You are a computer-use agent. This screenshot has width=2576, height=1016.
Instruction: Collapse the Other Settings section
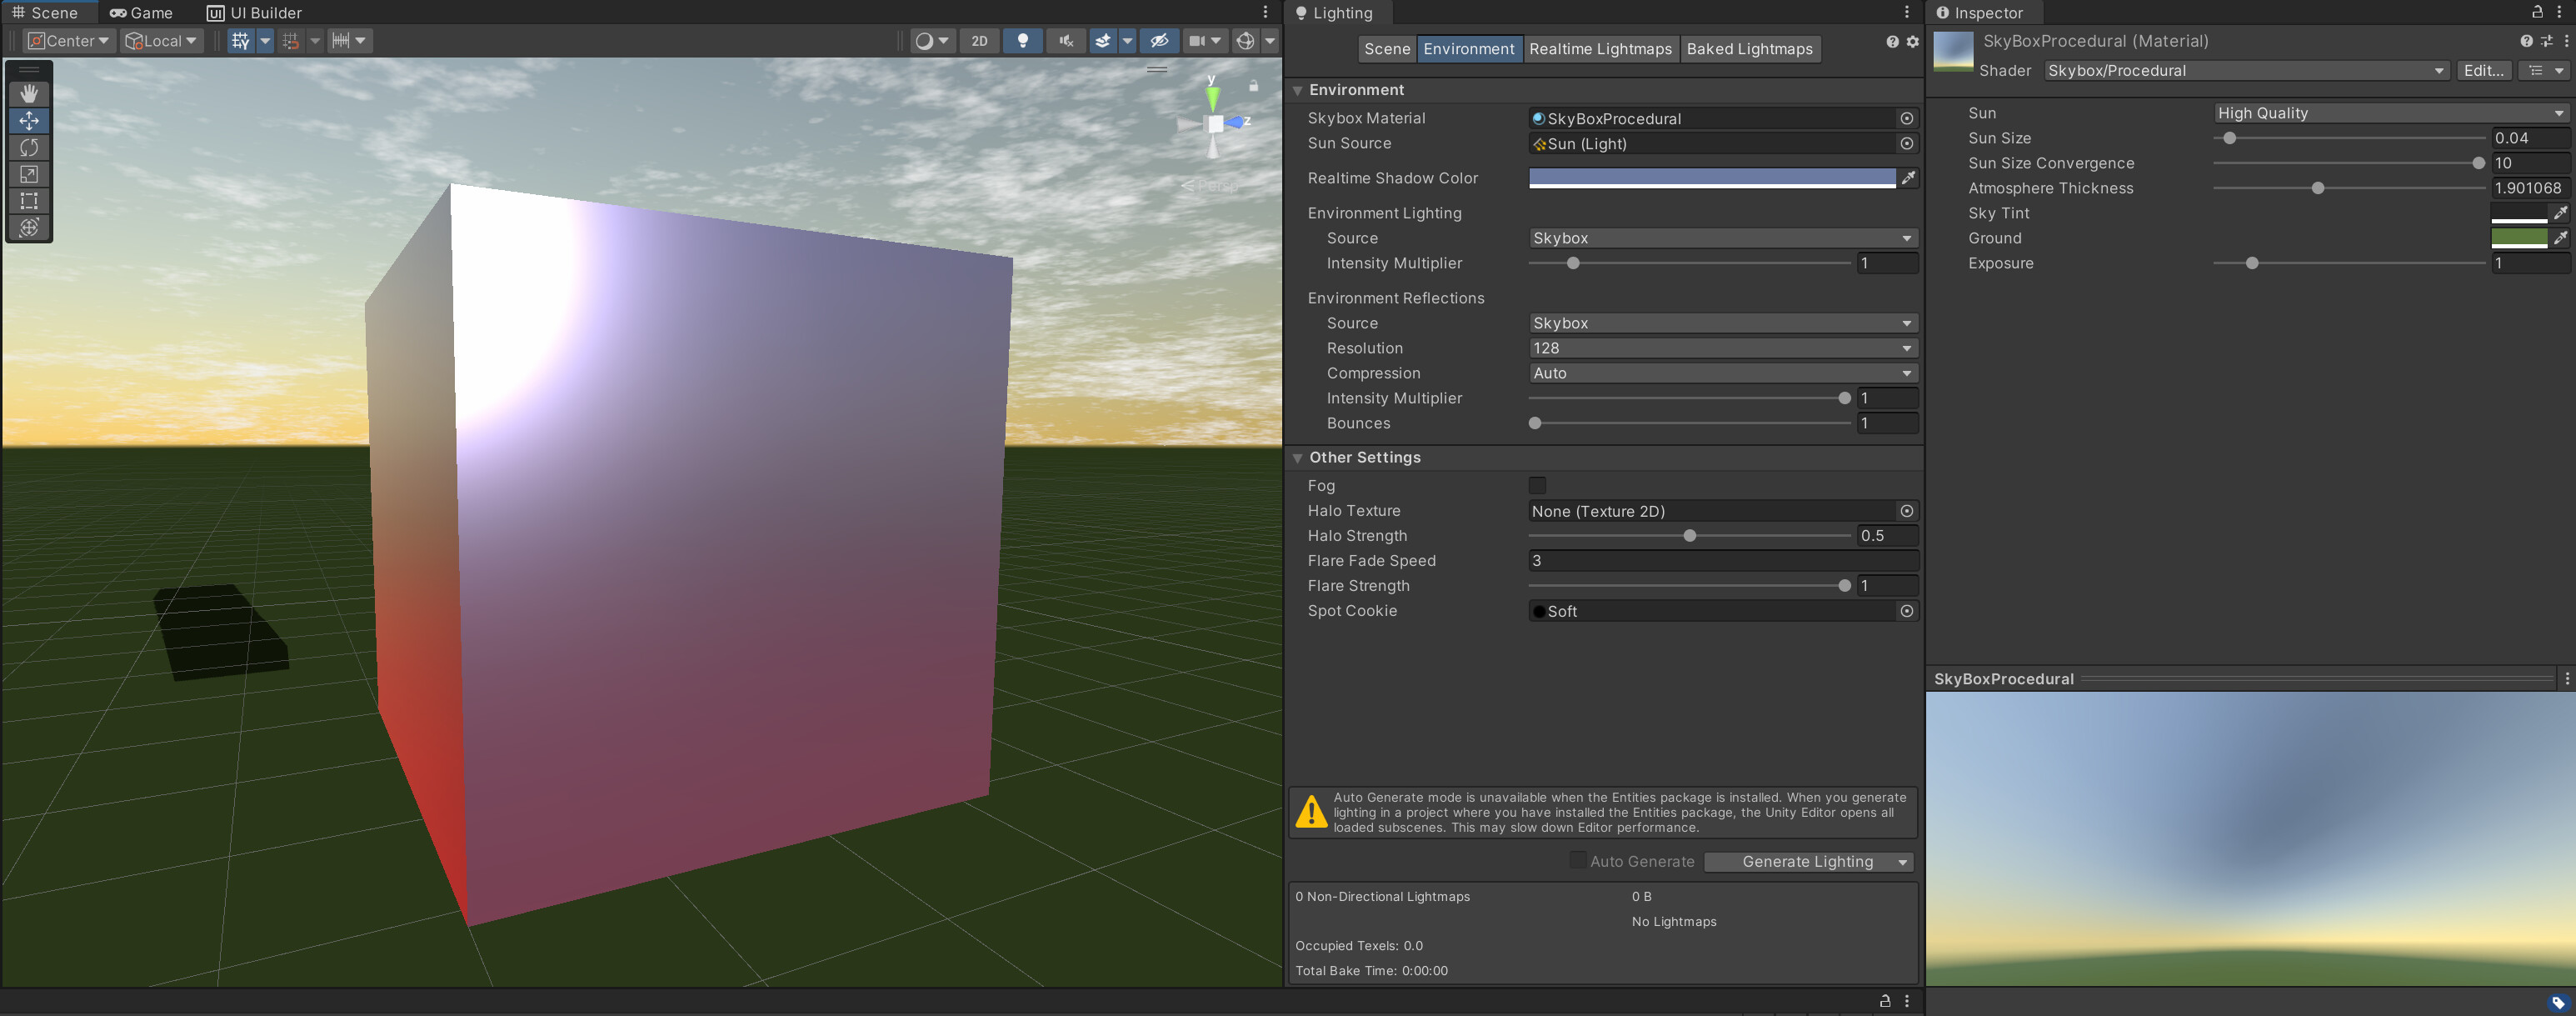tap(1298, 457)
